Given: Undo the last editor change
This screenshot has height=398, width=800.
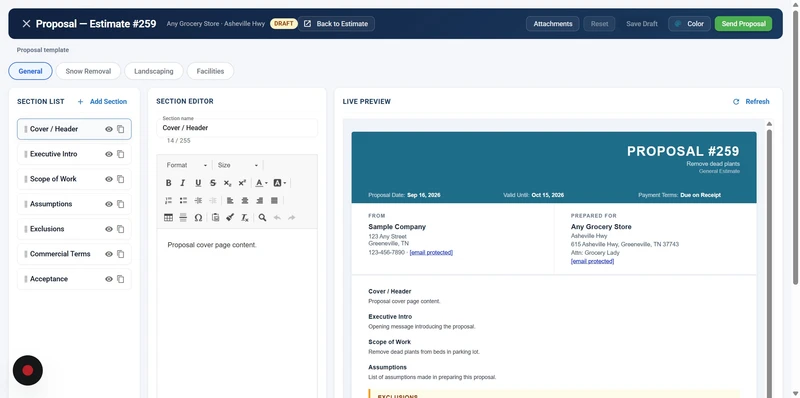Looking at the screenshot, I should (x=277, y=217).
